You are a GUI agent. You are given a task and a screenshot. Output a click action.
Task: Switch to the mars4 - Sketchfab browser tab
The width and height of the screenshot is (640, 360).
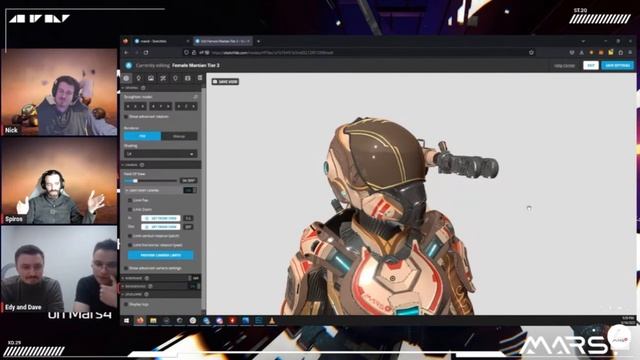click(162, 41)
